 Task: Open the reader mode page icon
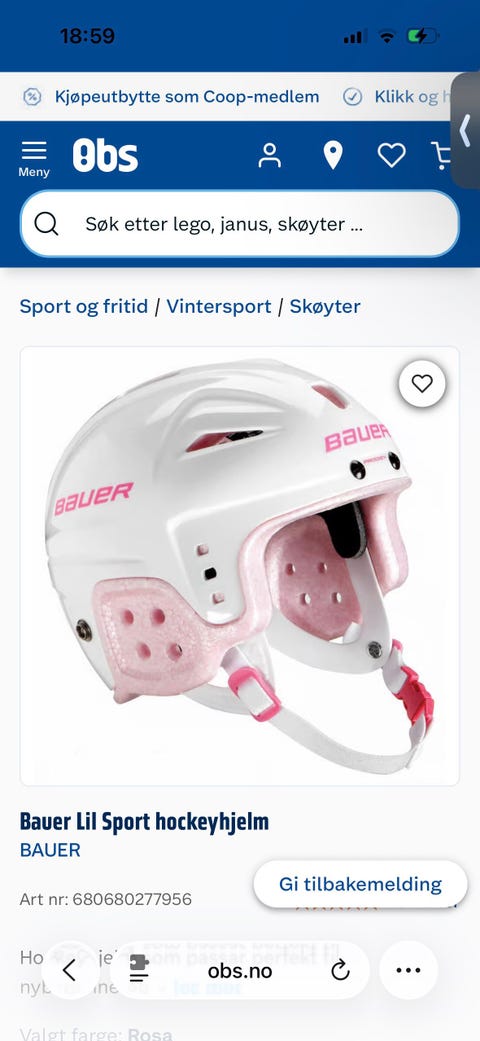click(139, 971)
